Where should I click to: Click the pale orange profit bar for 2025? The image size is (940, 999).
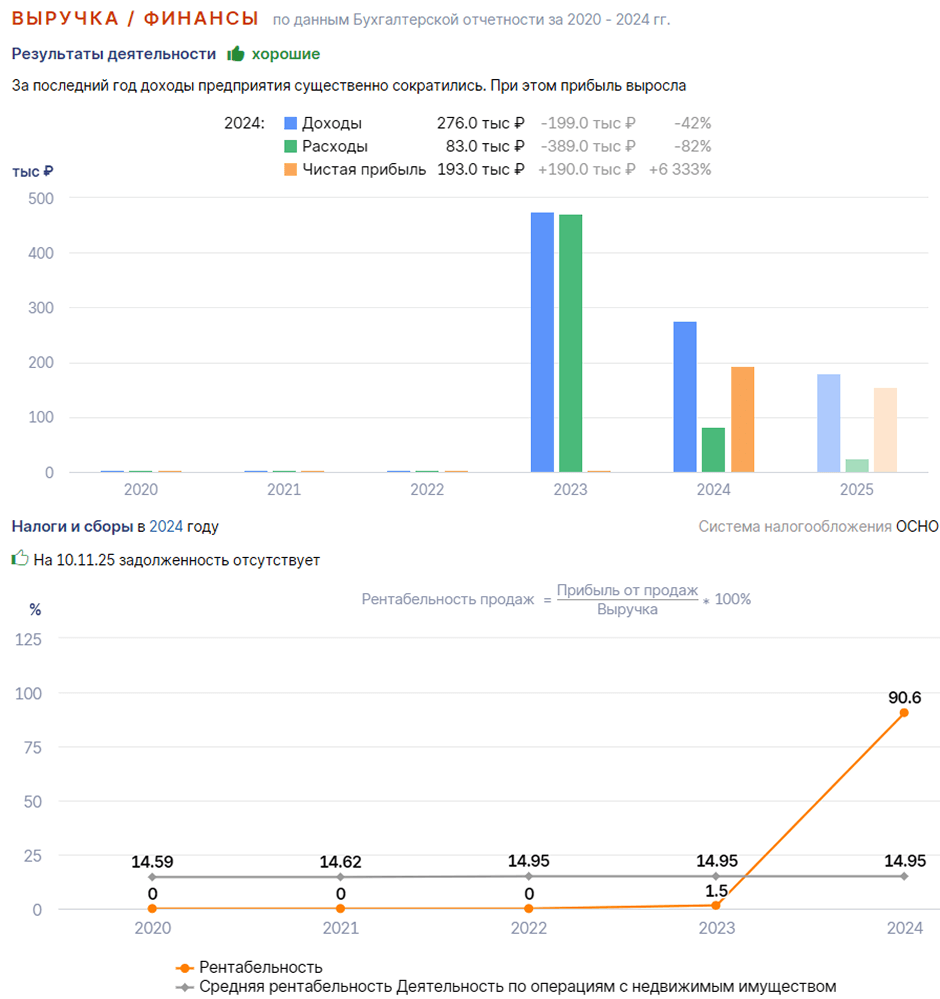coord(885,430)
